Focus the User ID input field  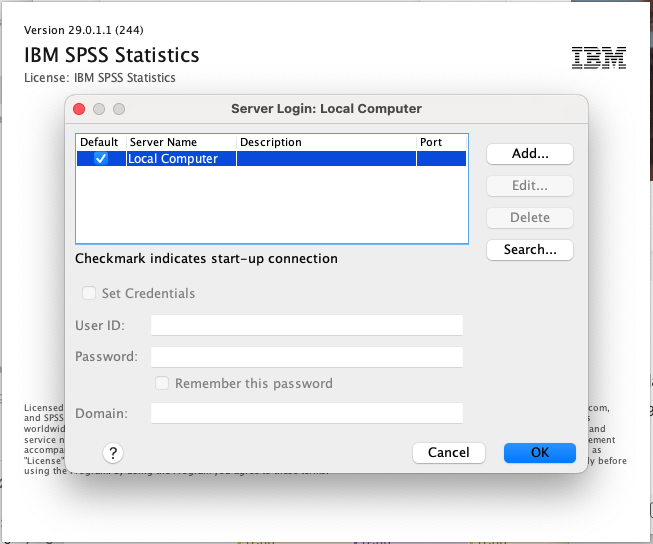pos(307,325)
